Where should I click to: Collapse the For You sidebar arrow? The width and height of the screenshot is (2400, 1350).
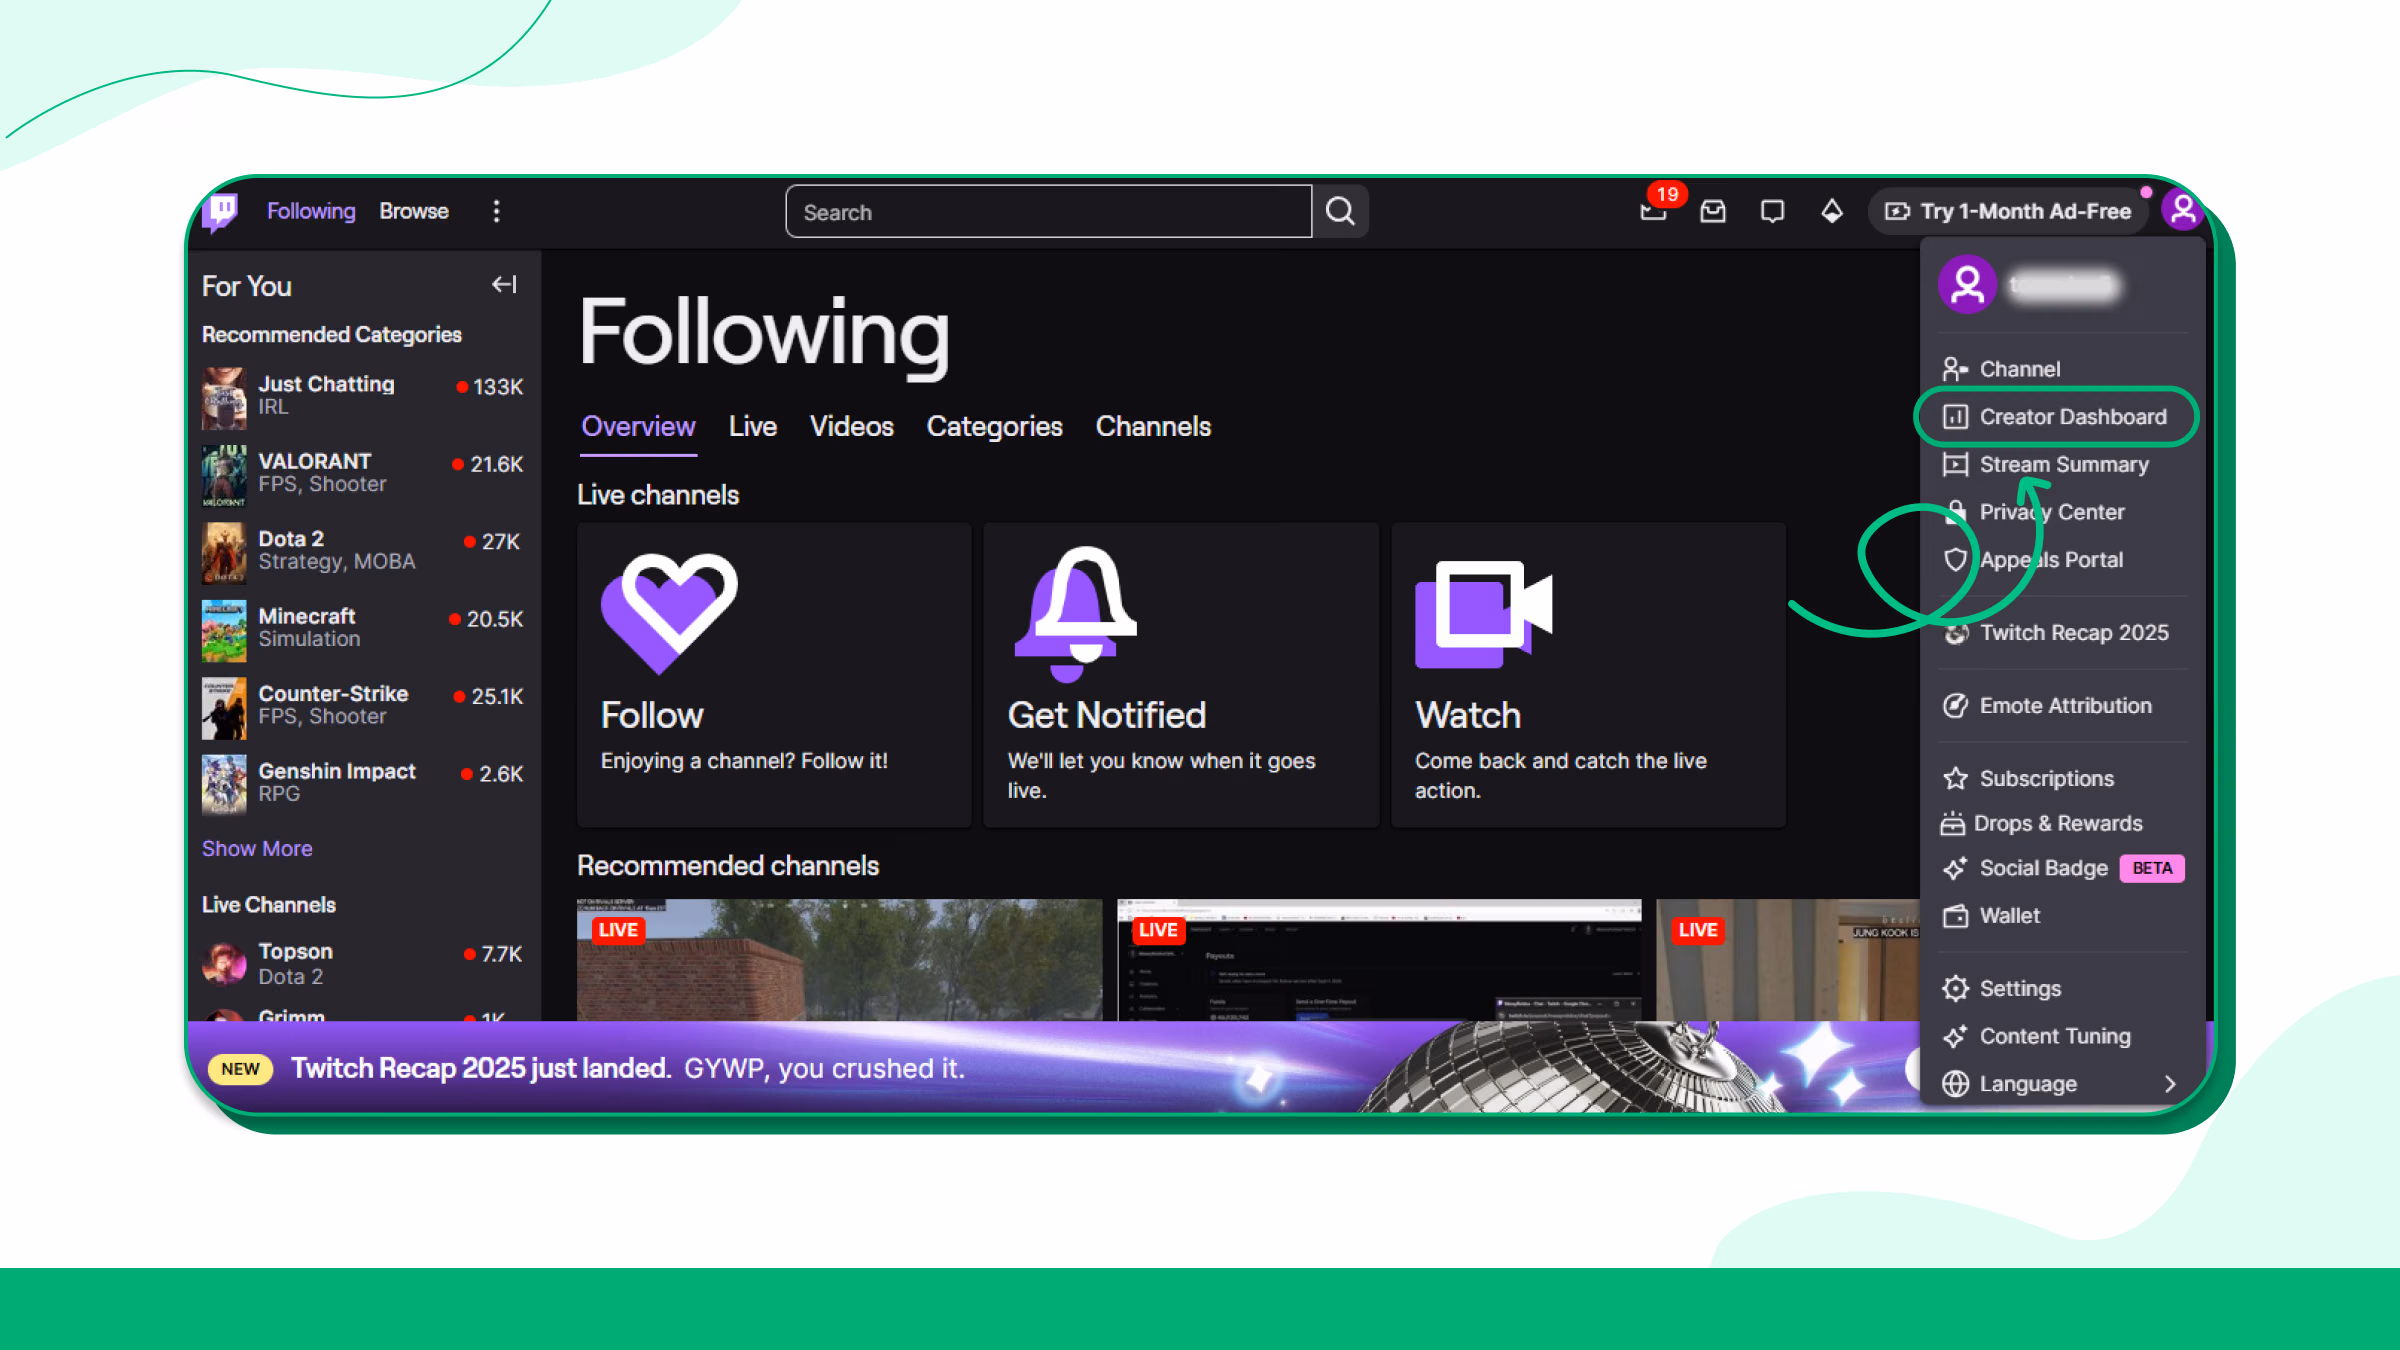(504, 285)
